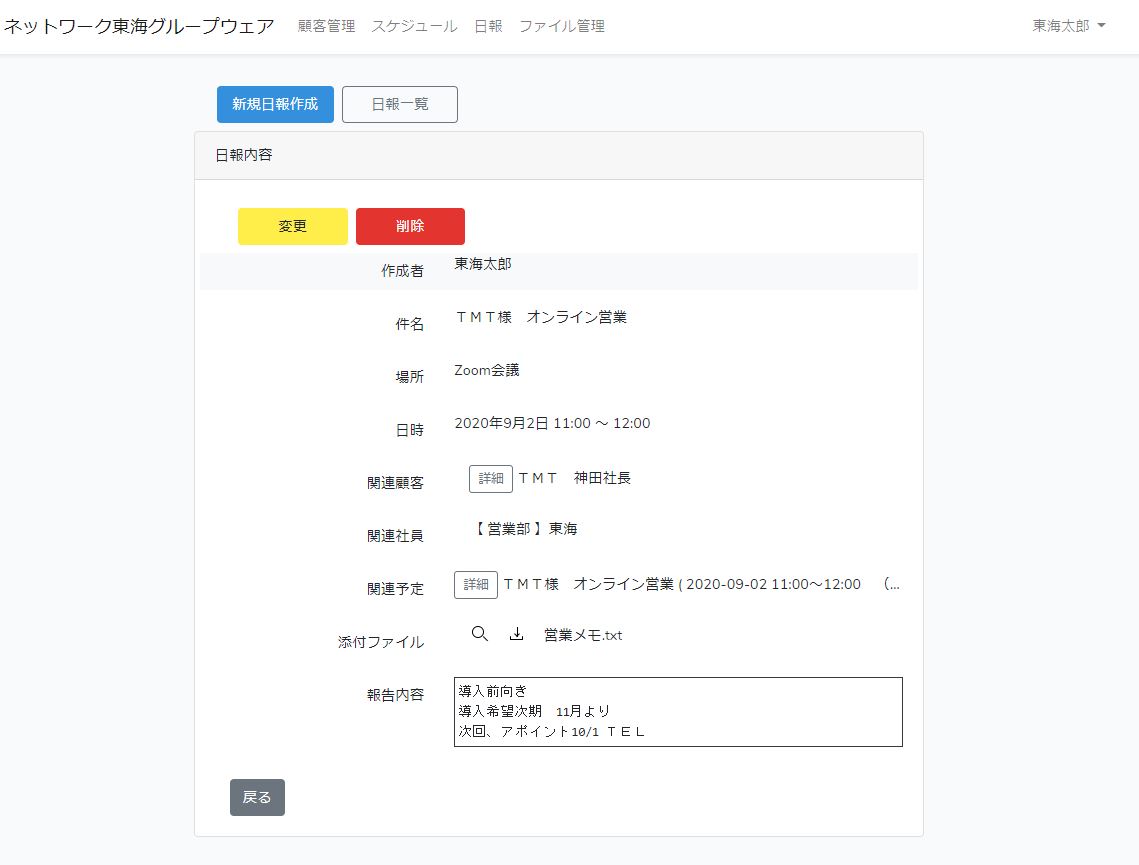Click the 日時 field label
Viewport: 1139px width, 865px height.
pos(410,430)
